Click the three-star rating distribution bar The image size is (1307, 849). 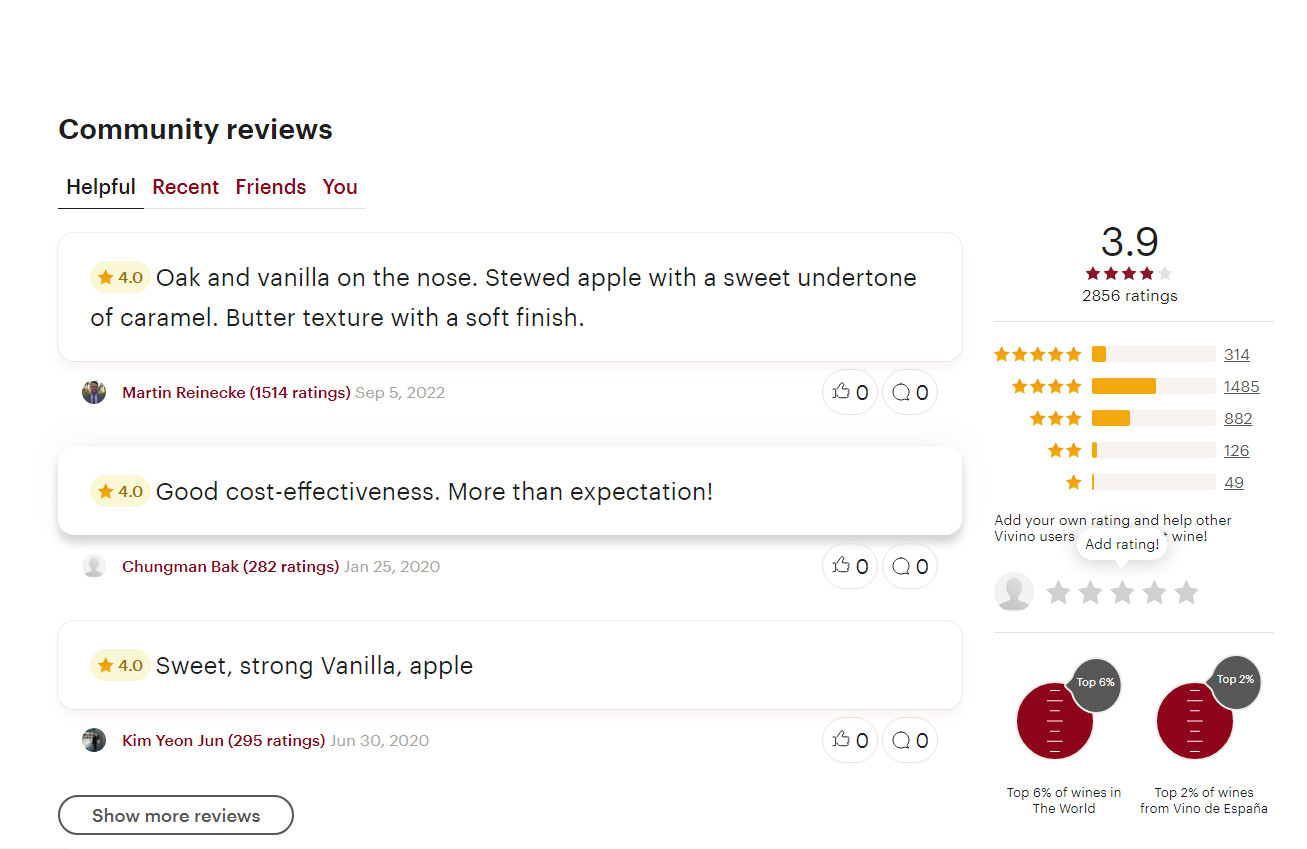pyautogui.click(x=1154, y=418)
